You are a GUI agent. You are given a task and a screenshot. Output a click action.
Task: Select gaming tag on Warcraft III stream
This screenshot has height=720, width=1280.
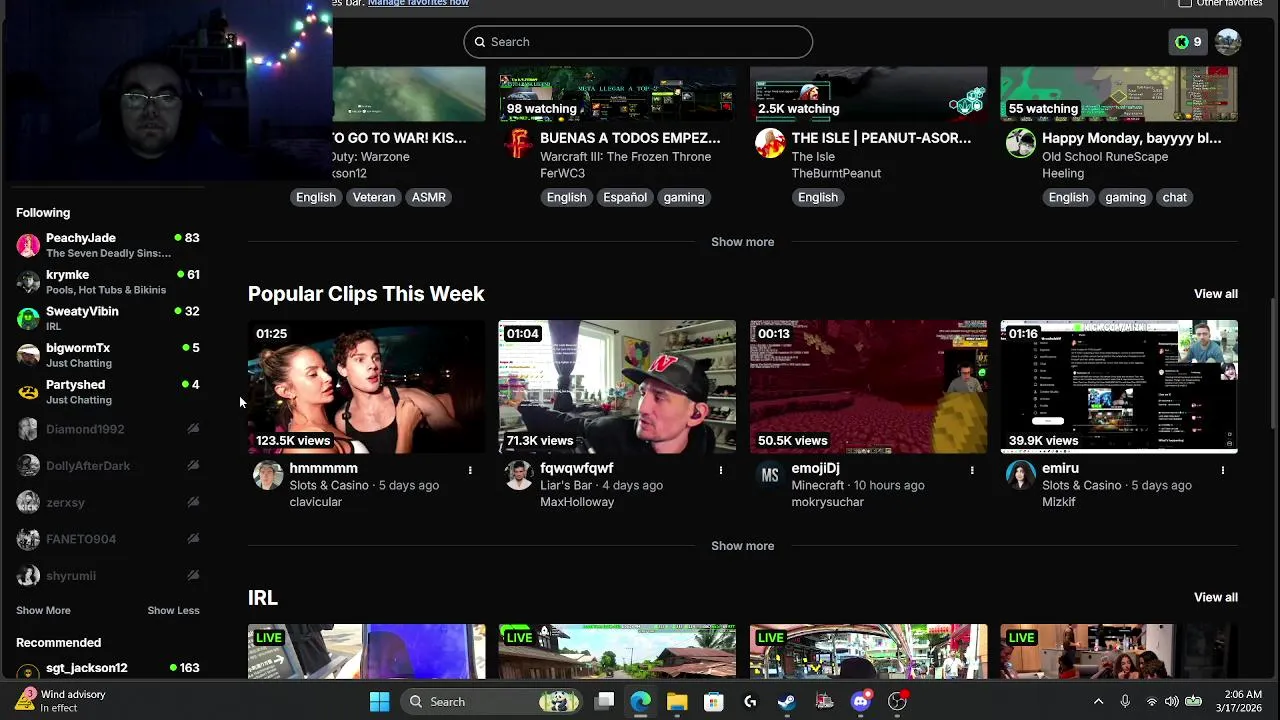coord(684,197)
